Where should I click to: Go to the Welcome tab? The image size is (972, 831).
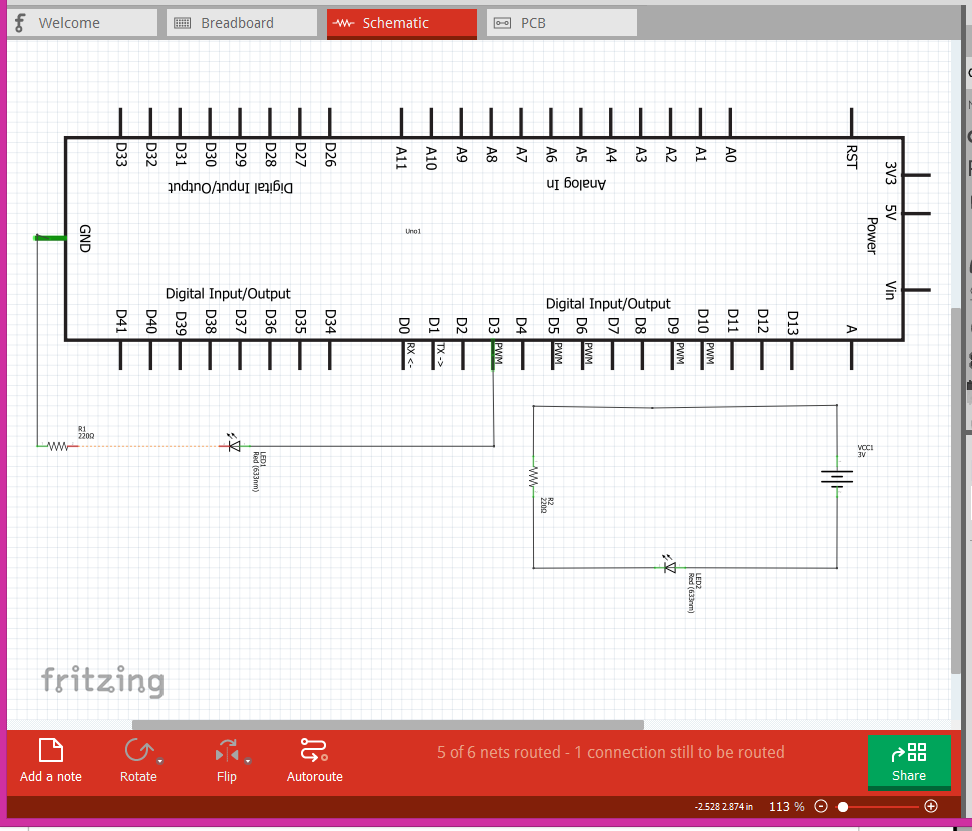(x=82, y=21)
